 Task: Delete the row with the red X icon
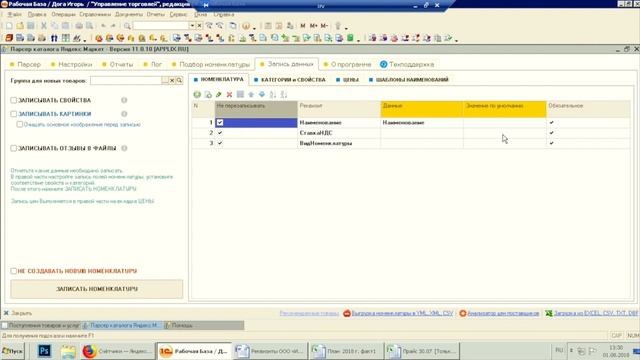click(229, 95)
